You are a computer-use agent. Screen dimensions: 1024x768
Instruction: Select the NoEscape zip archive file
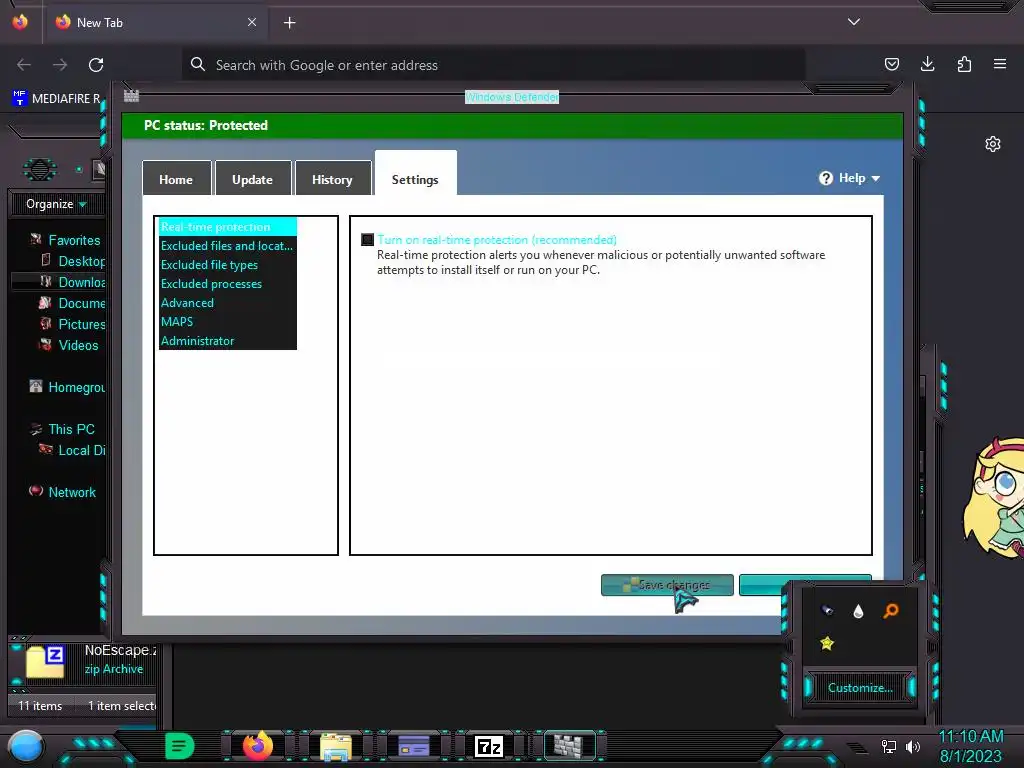[91, 660]
